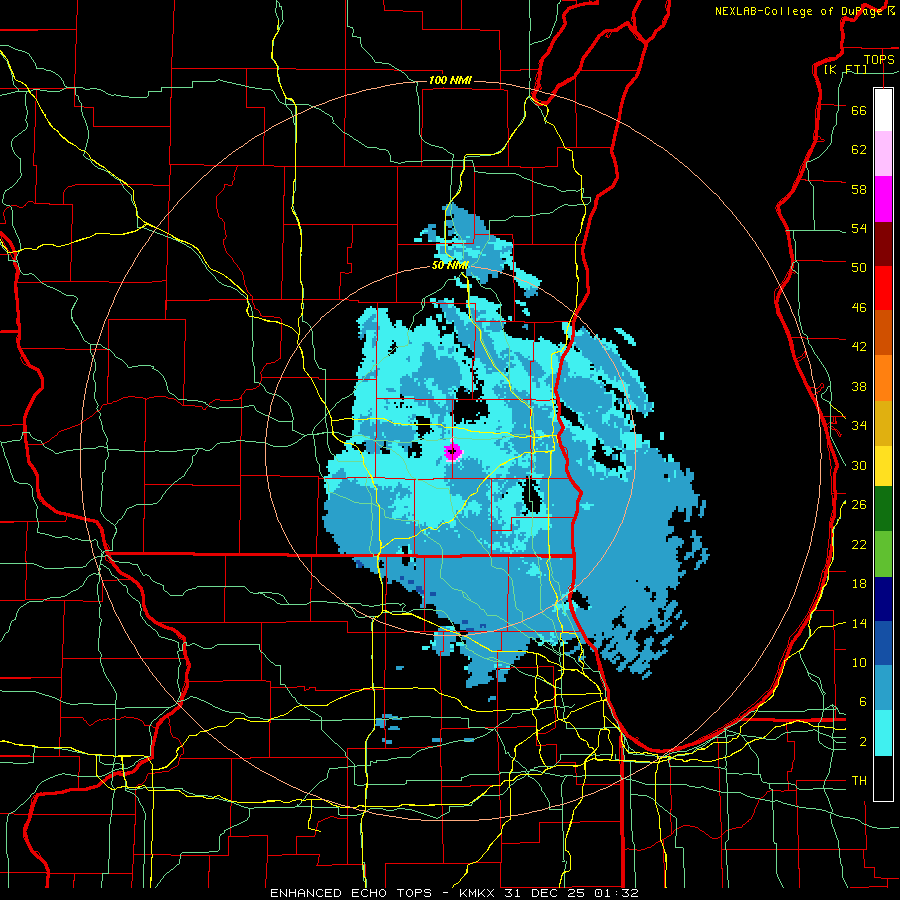Click the '46' legend value
Screen dimensions: 900x900
coord(859,308)
